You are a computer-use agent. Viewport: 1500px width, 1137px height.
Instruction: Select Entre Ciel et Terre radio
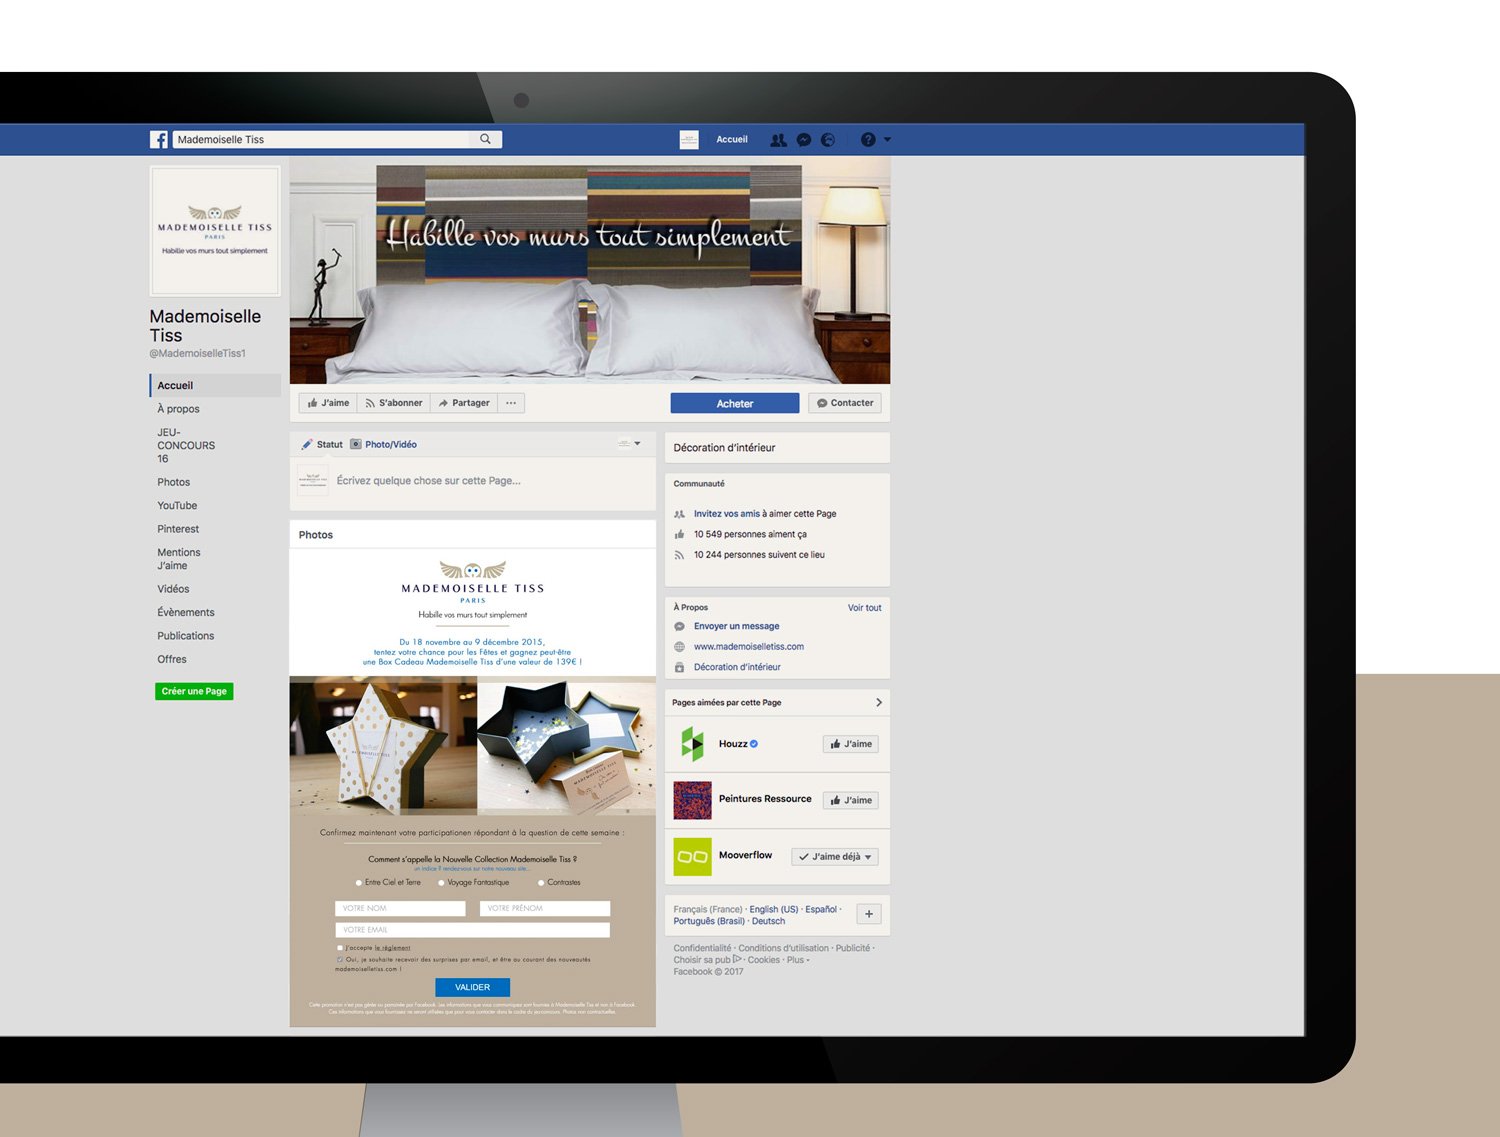pyautogui.click(x=358, y=883)
